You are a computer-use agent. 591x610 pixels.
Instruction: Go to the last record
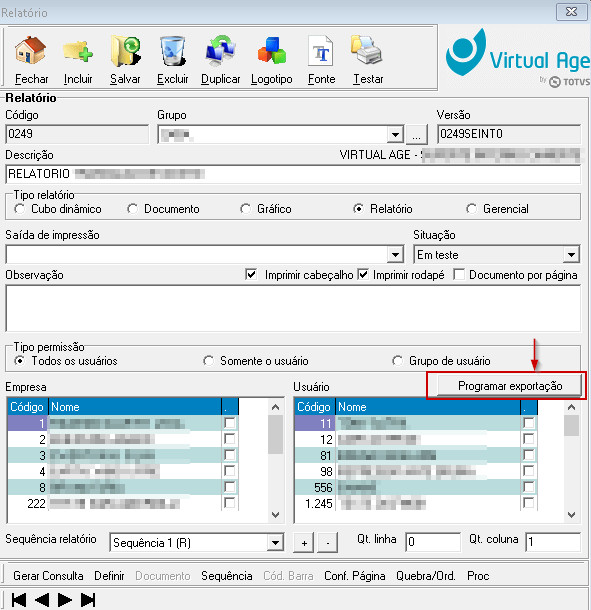[x=88, y=599]
